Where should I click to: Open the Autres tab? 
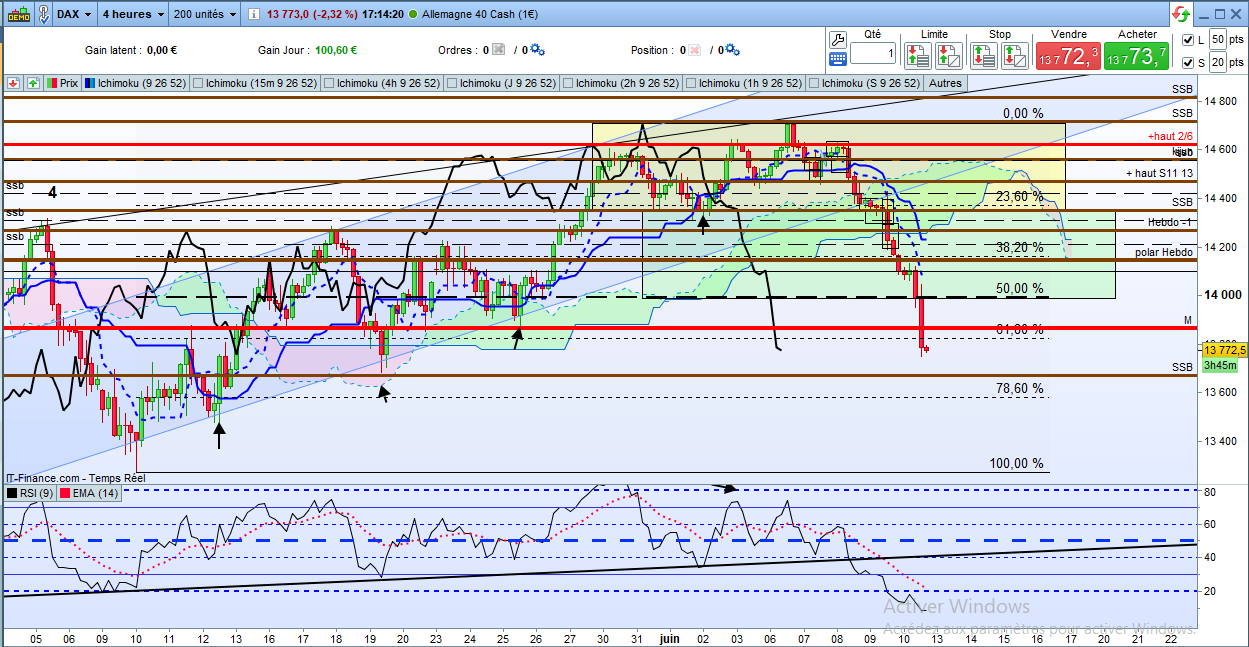(945, 83)
